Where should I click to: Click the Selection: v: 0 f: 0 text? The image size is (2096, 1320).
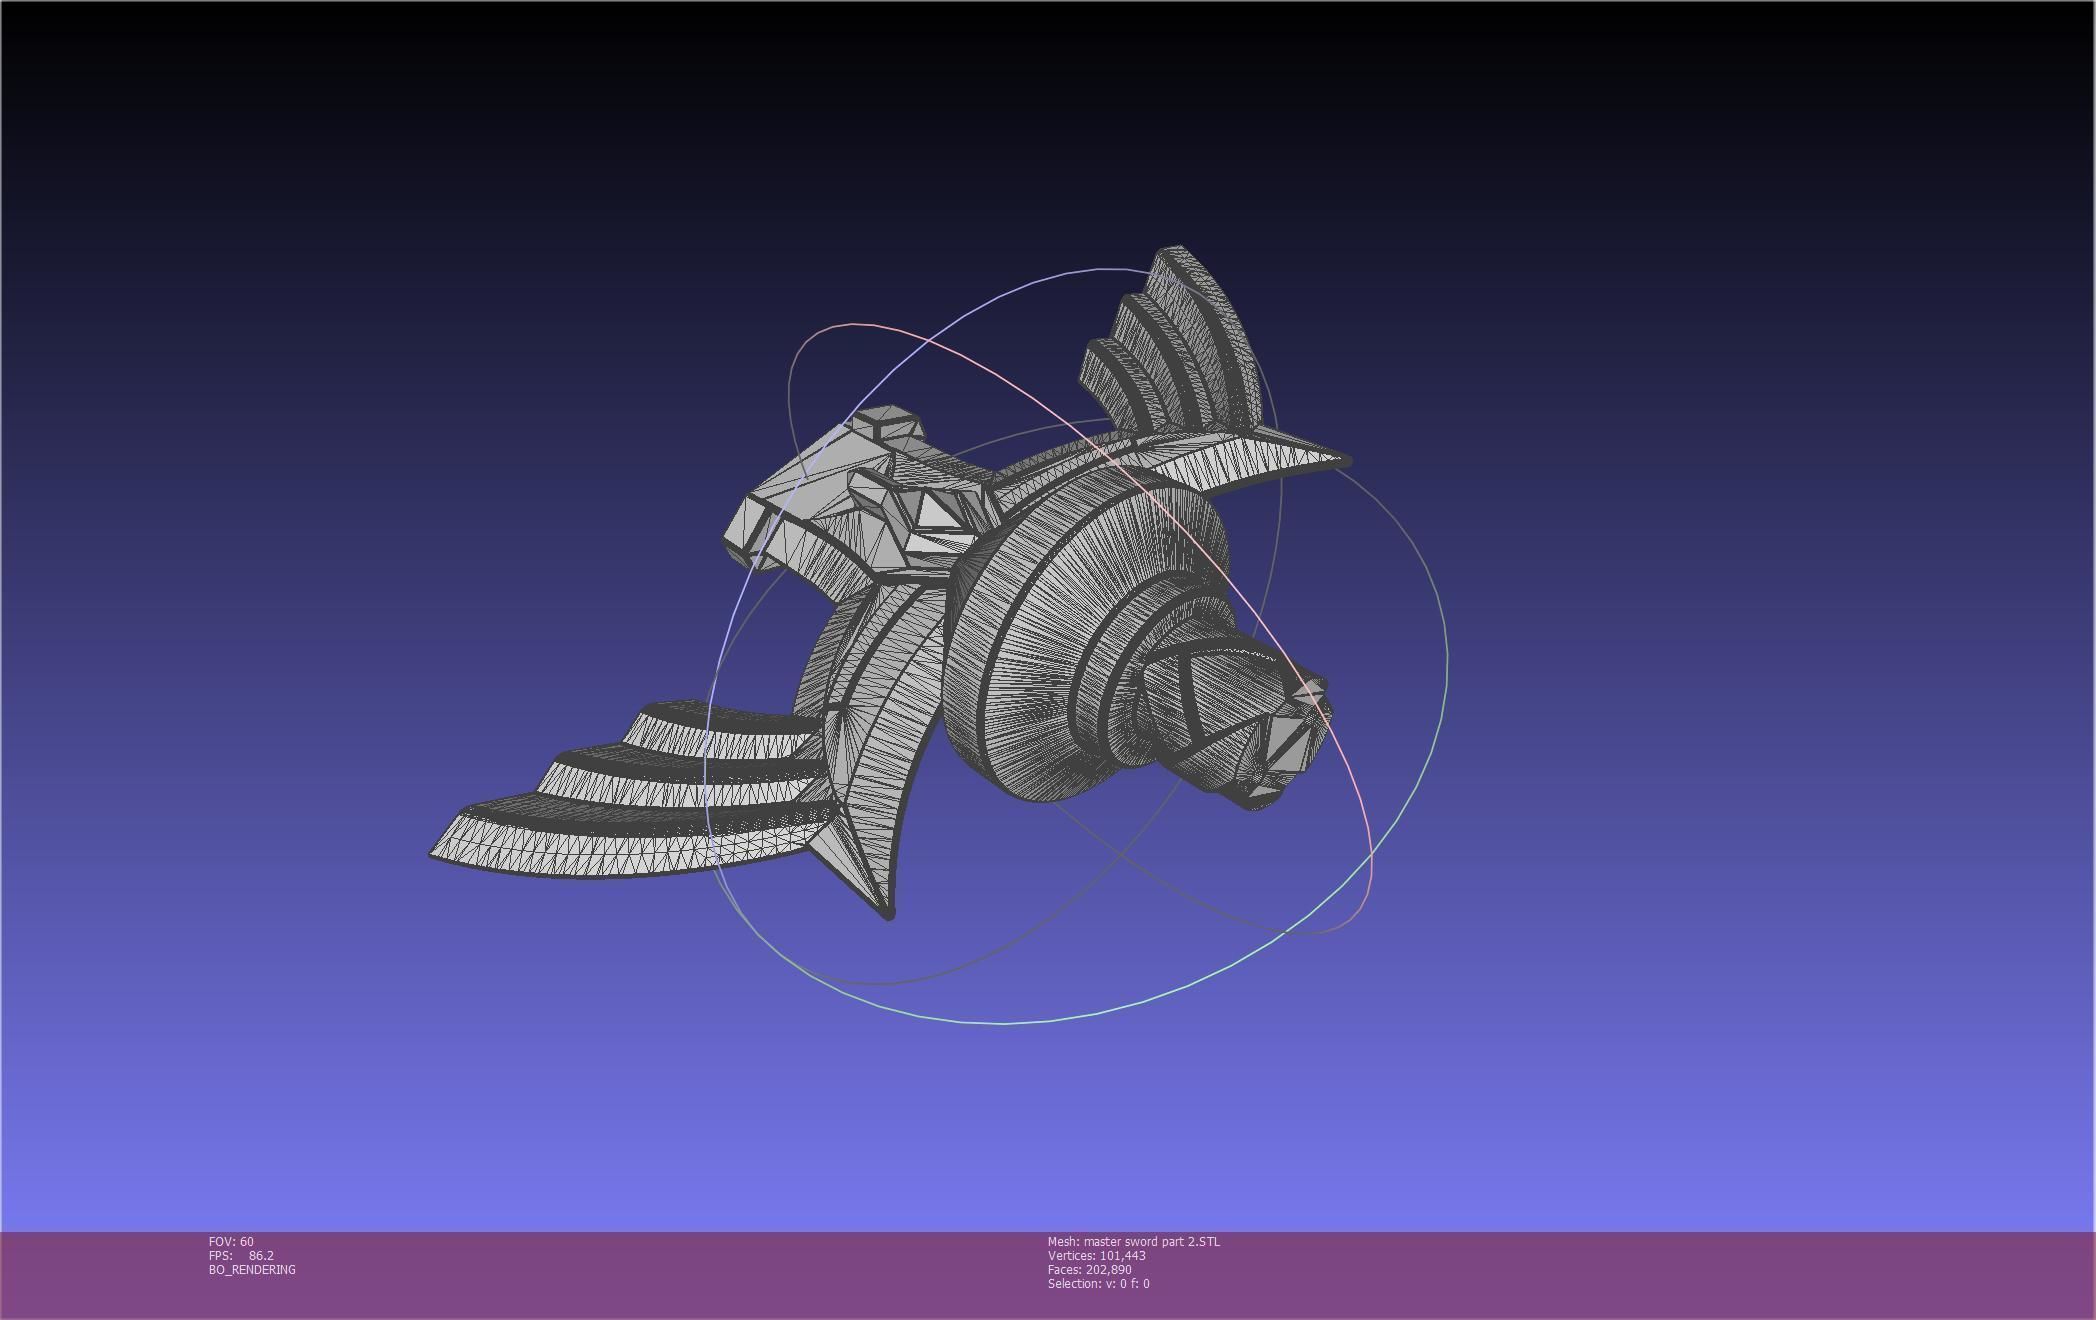1099,1283
